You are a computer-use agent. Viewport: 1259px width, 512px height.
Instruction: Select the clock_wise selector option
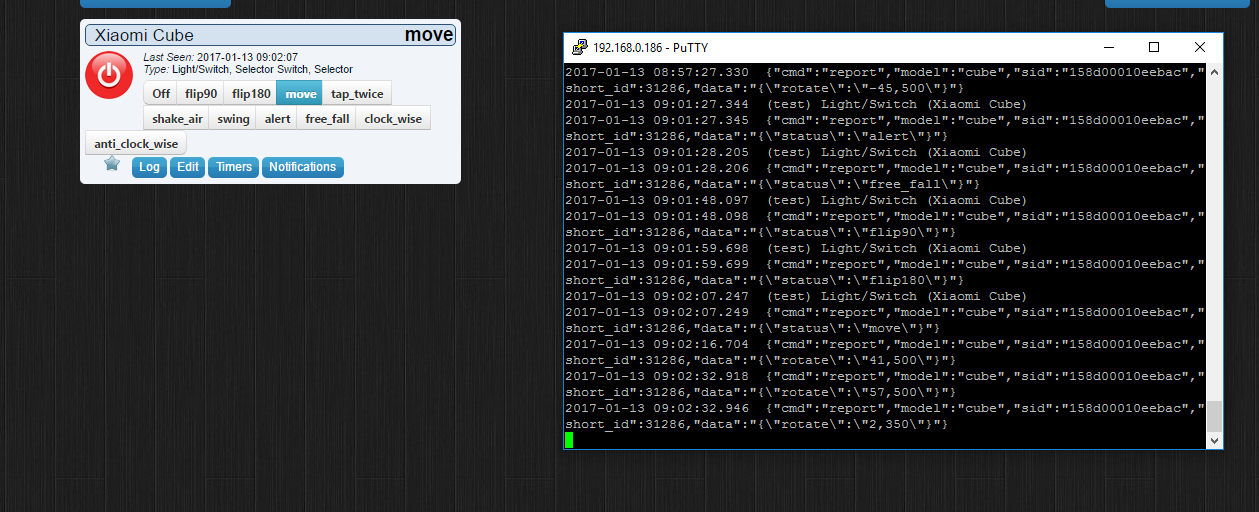(393, 119)
